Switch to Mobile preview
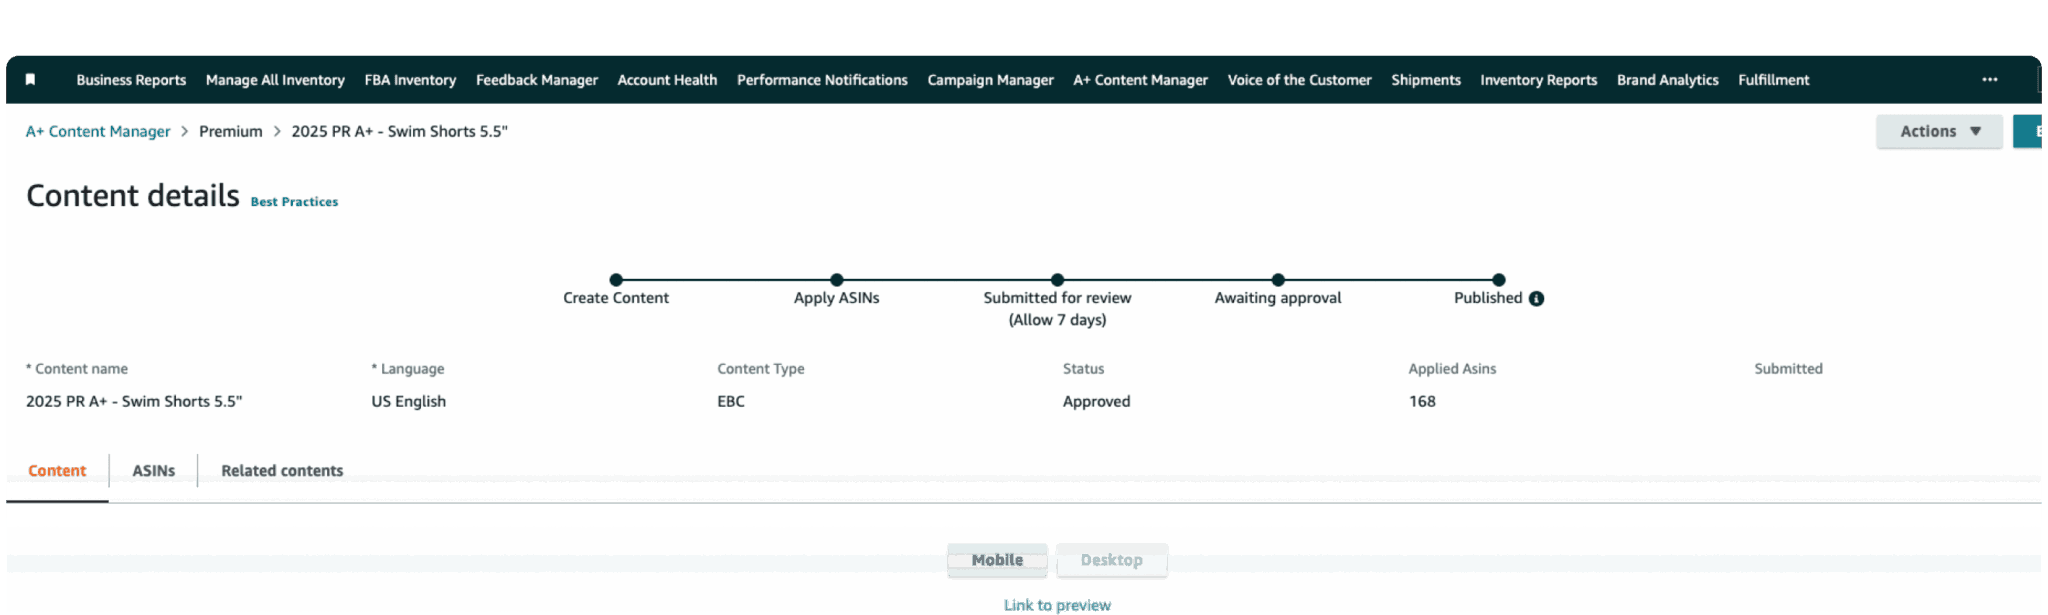2048x615 pixels. 997,560
